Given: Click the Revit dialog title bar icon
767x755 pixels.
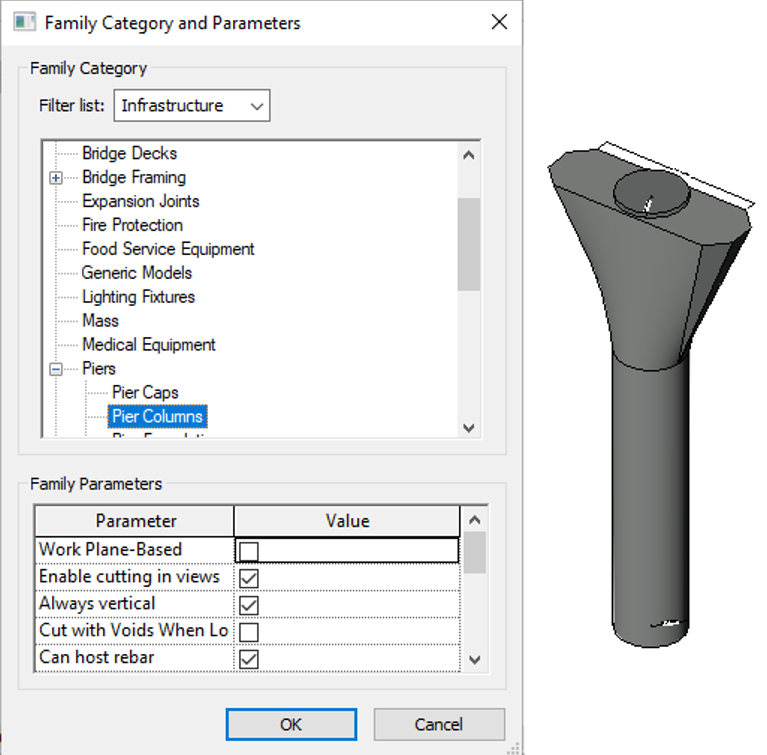Looking at the screenshot, I should tap(24, 22).
